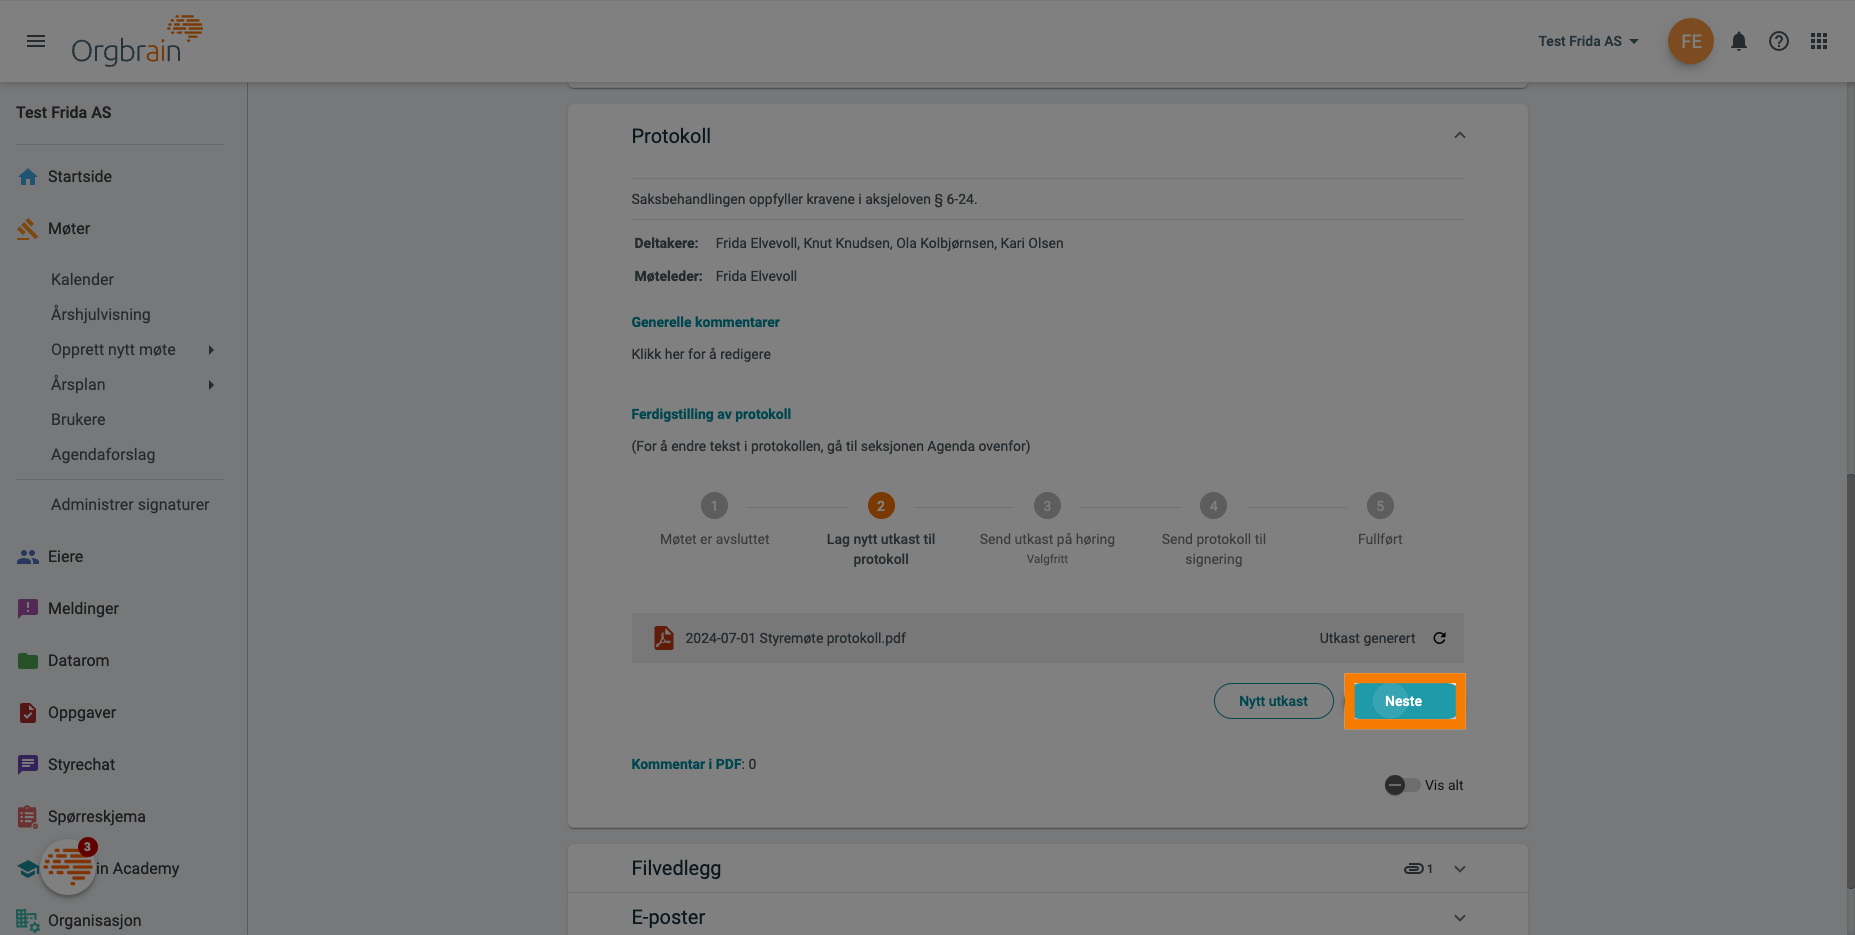This screenshot has width=1855, height=935.
Task: Toggle the Vis alt switch
Action: click(x=1401, y=785)
